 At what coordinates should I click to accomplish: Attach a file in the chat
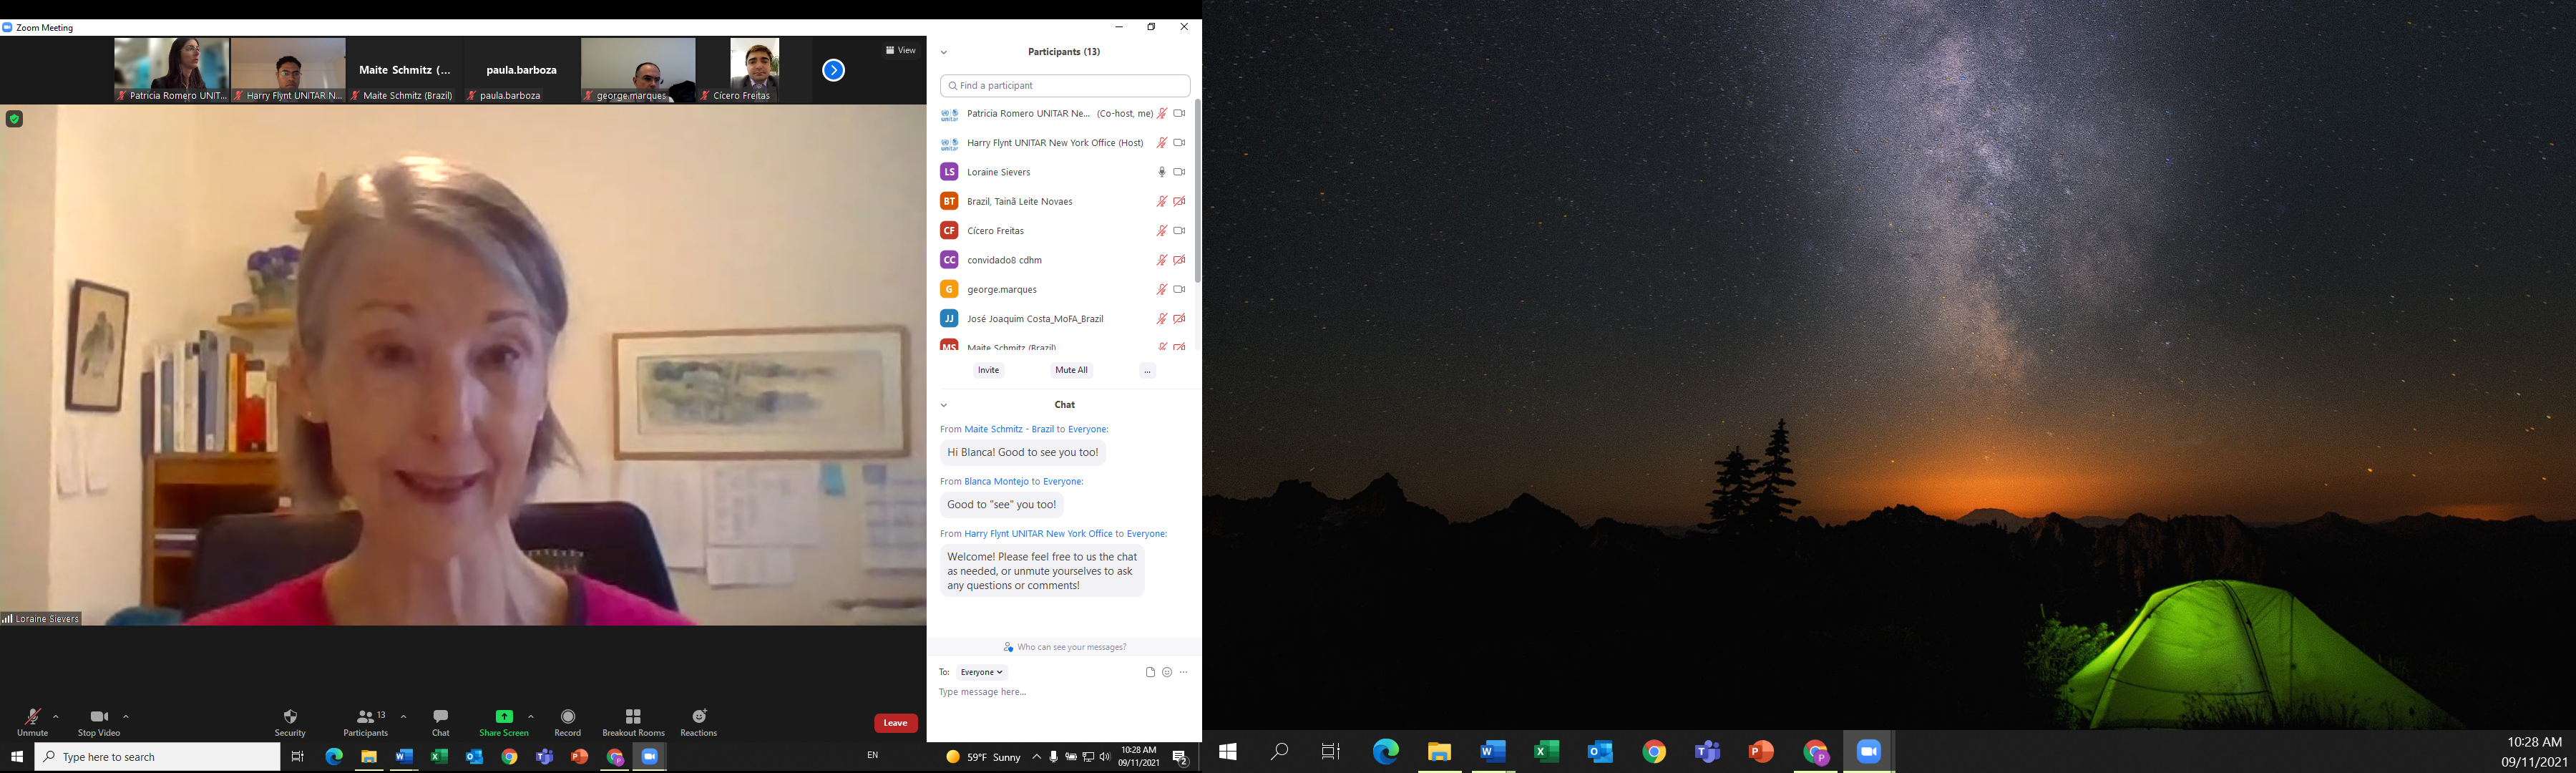[1150, 672]
